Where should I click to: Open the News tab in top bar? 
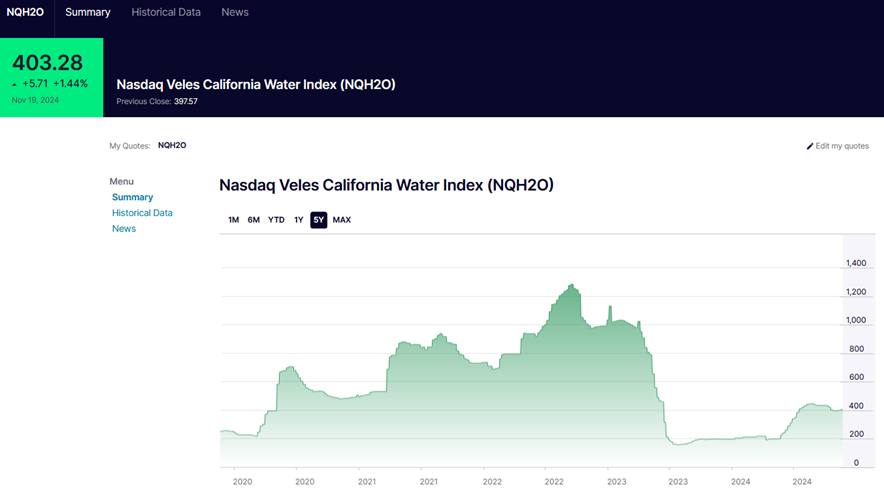click(235, 12)
